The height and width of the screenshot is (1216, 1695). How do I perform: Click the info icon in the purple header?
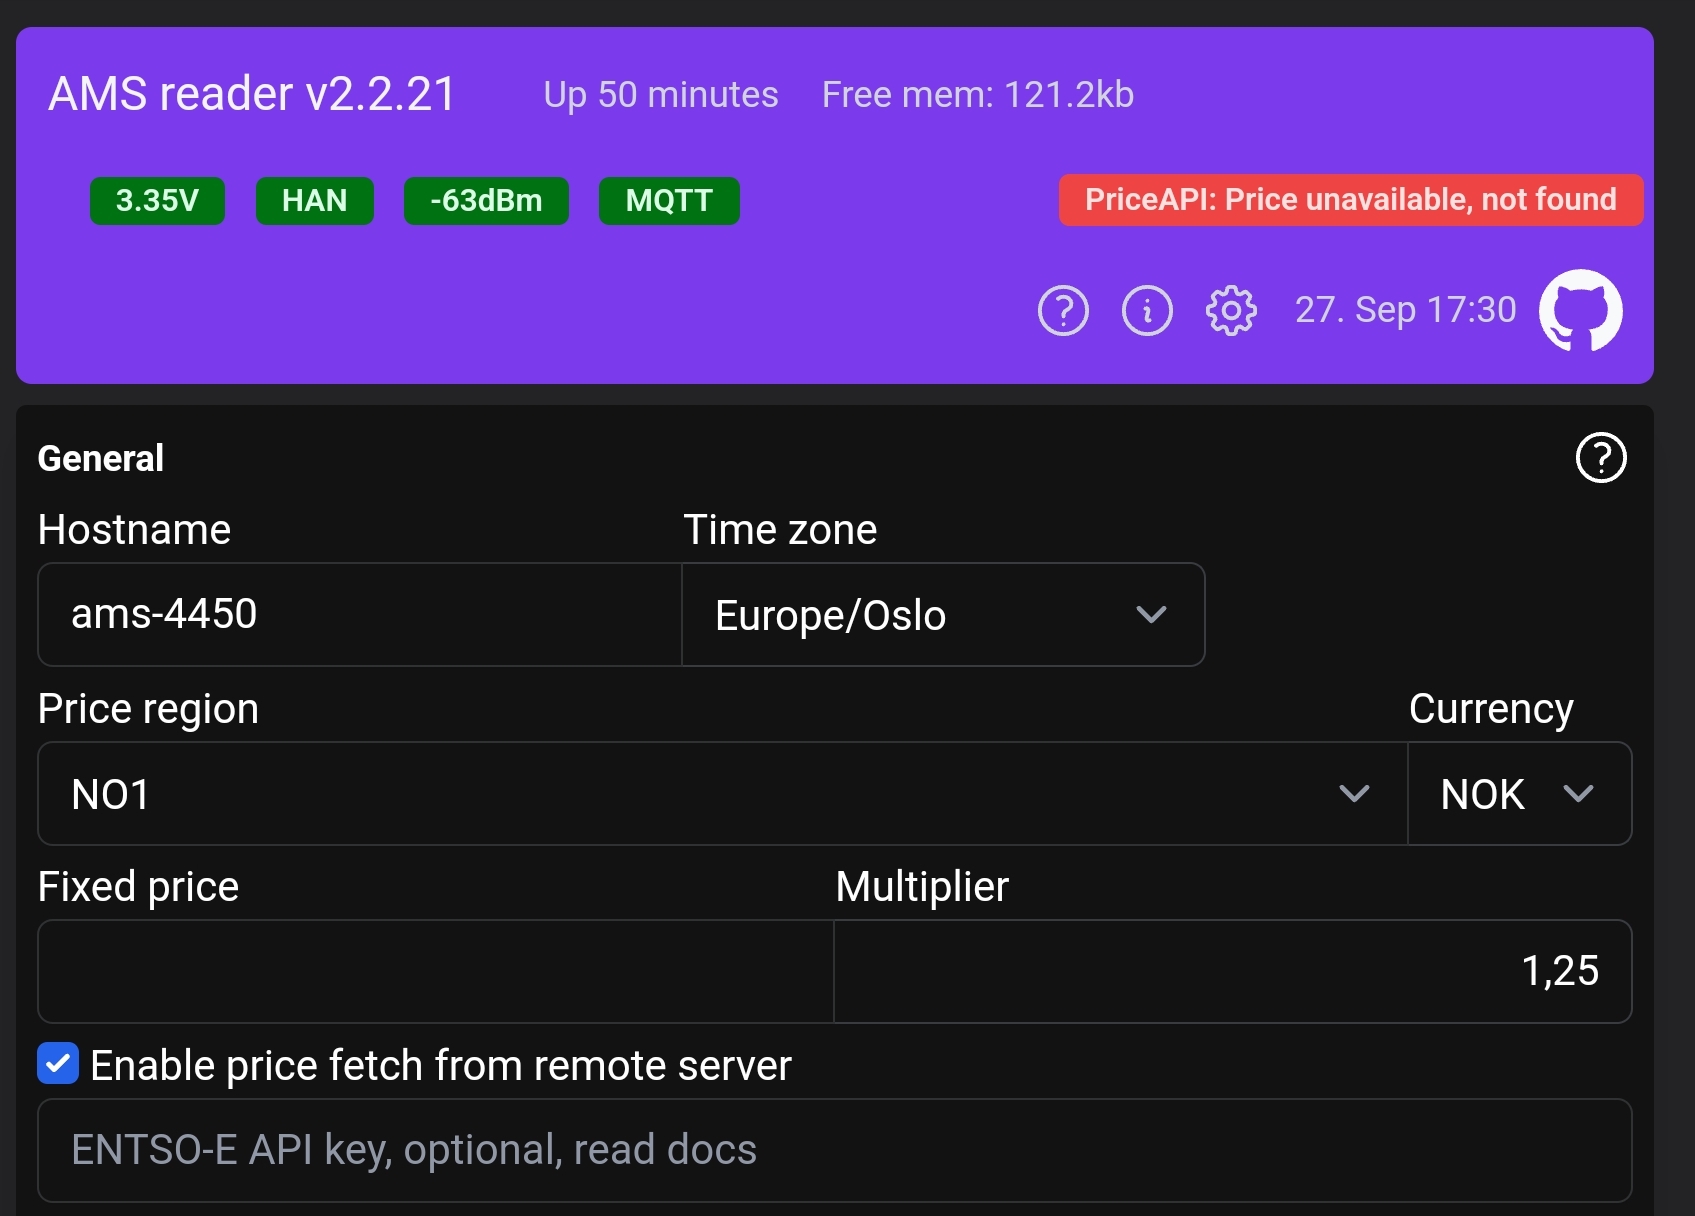click(1147, 310)
